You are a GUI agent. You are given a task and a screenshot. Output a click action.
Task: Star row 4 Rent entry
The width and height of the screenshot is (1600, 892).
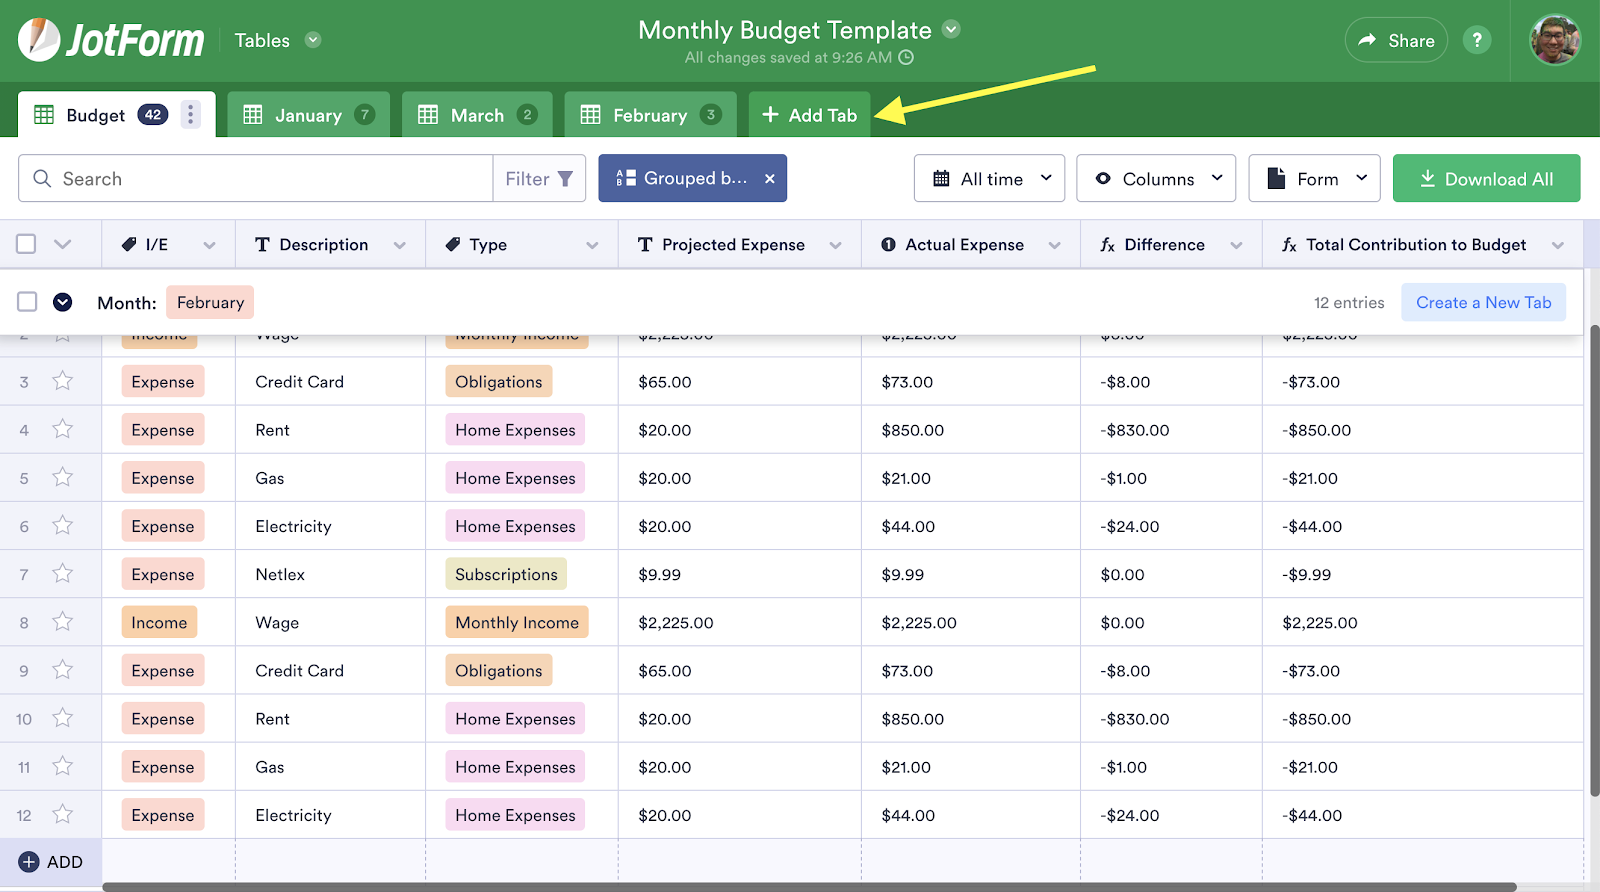63,429
